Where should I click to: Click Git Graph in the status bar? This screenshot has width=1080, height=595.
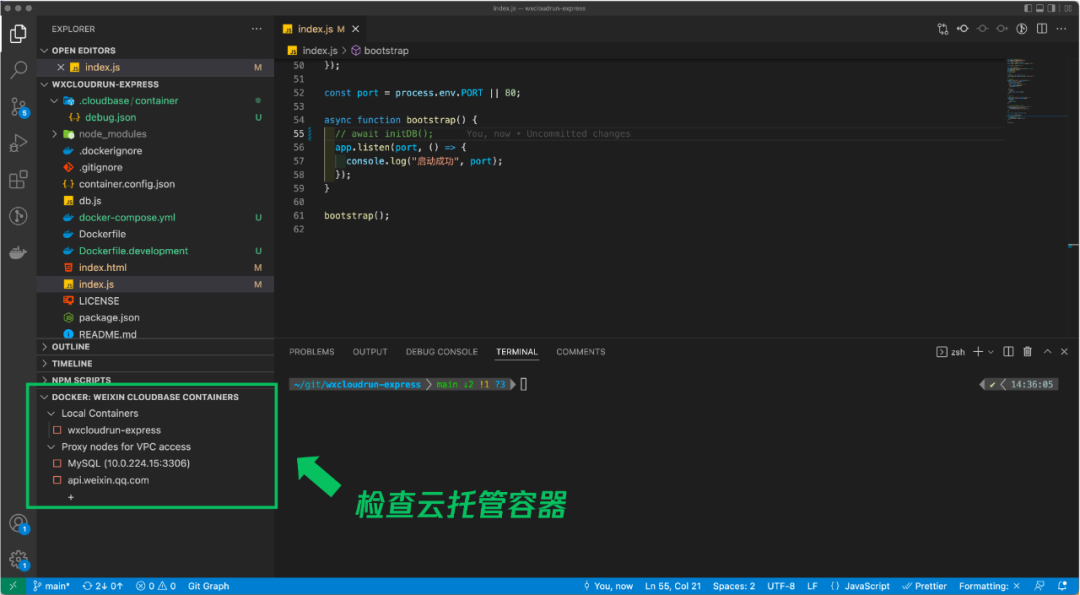[208, 586]
